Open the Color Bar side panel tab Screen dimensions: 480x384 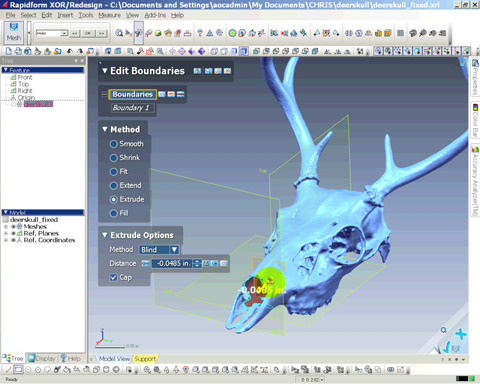click(475, 121)
